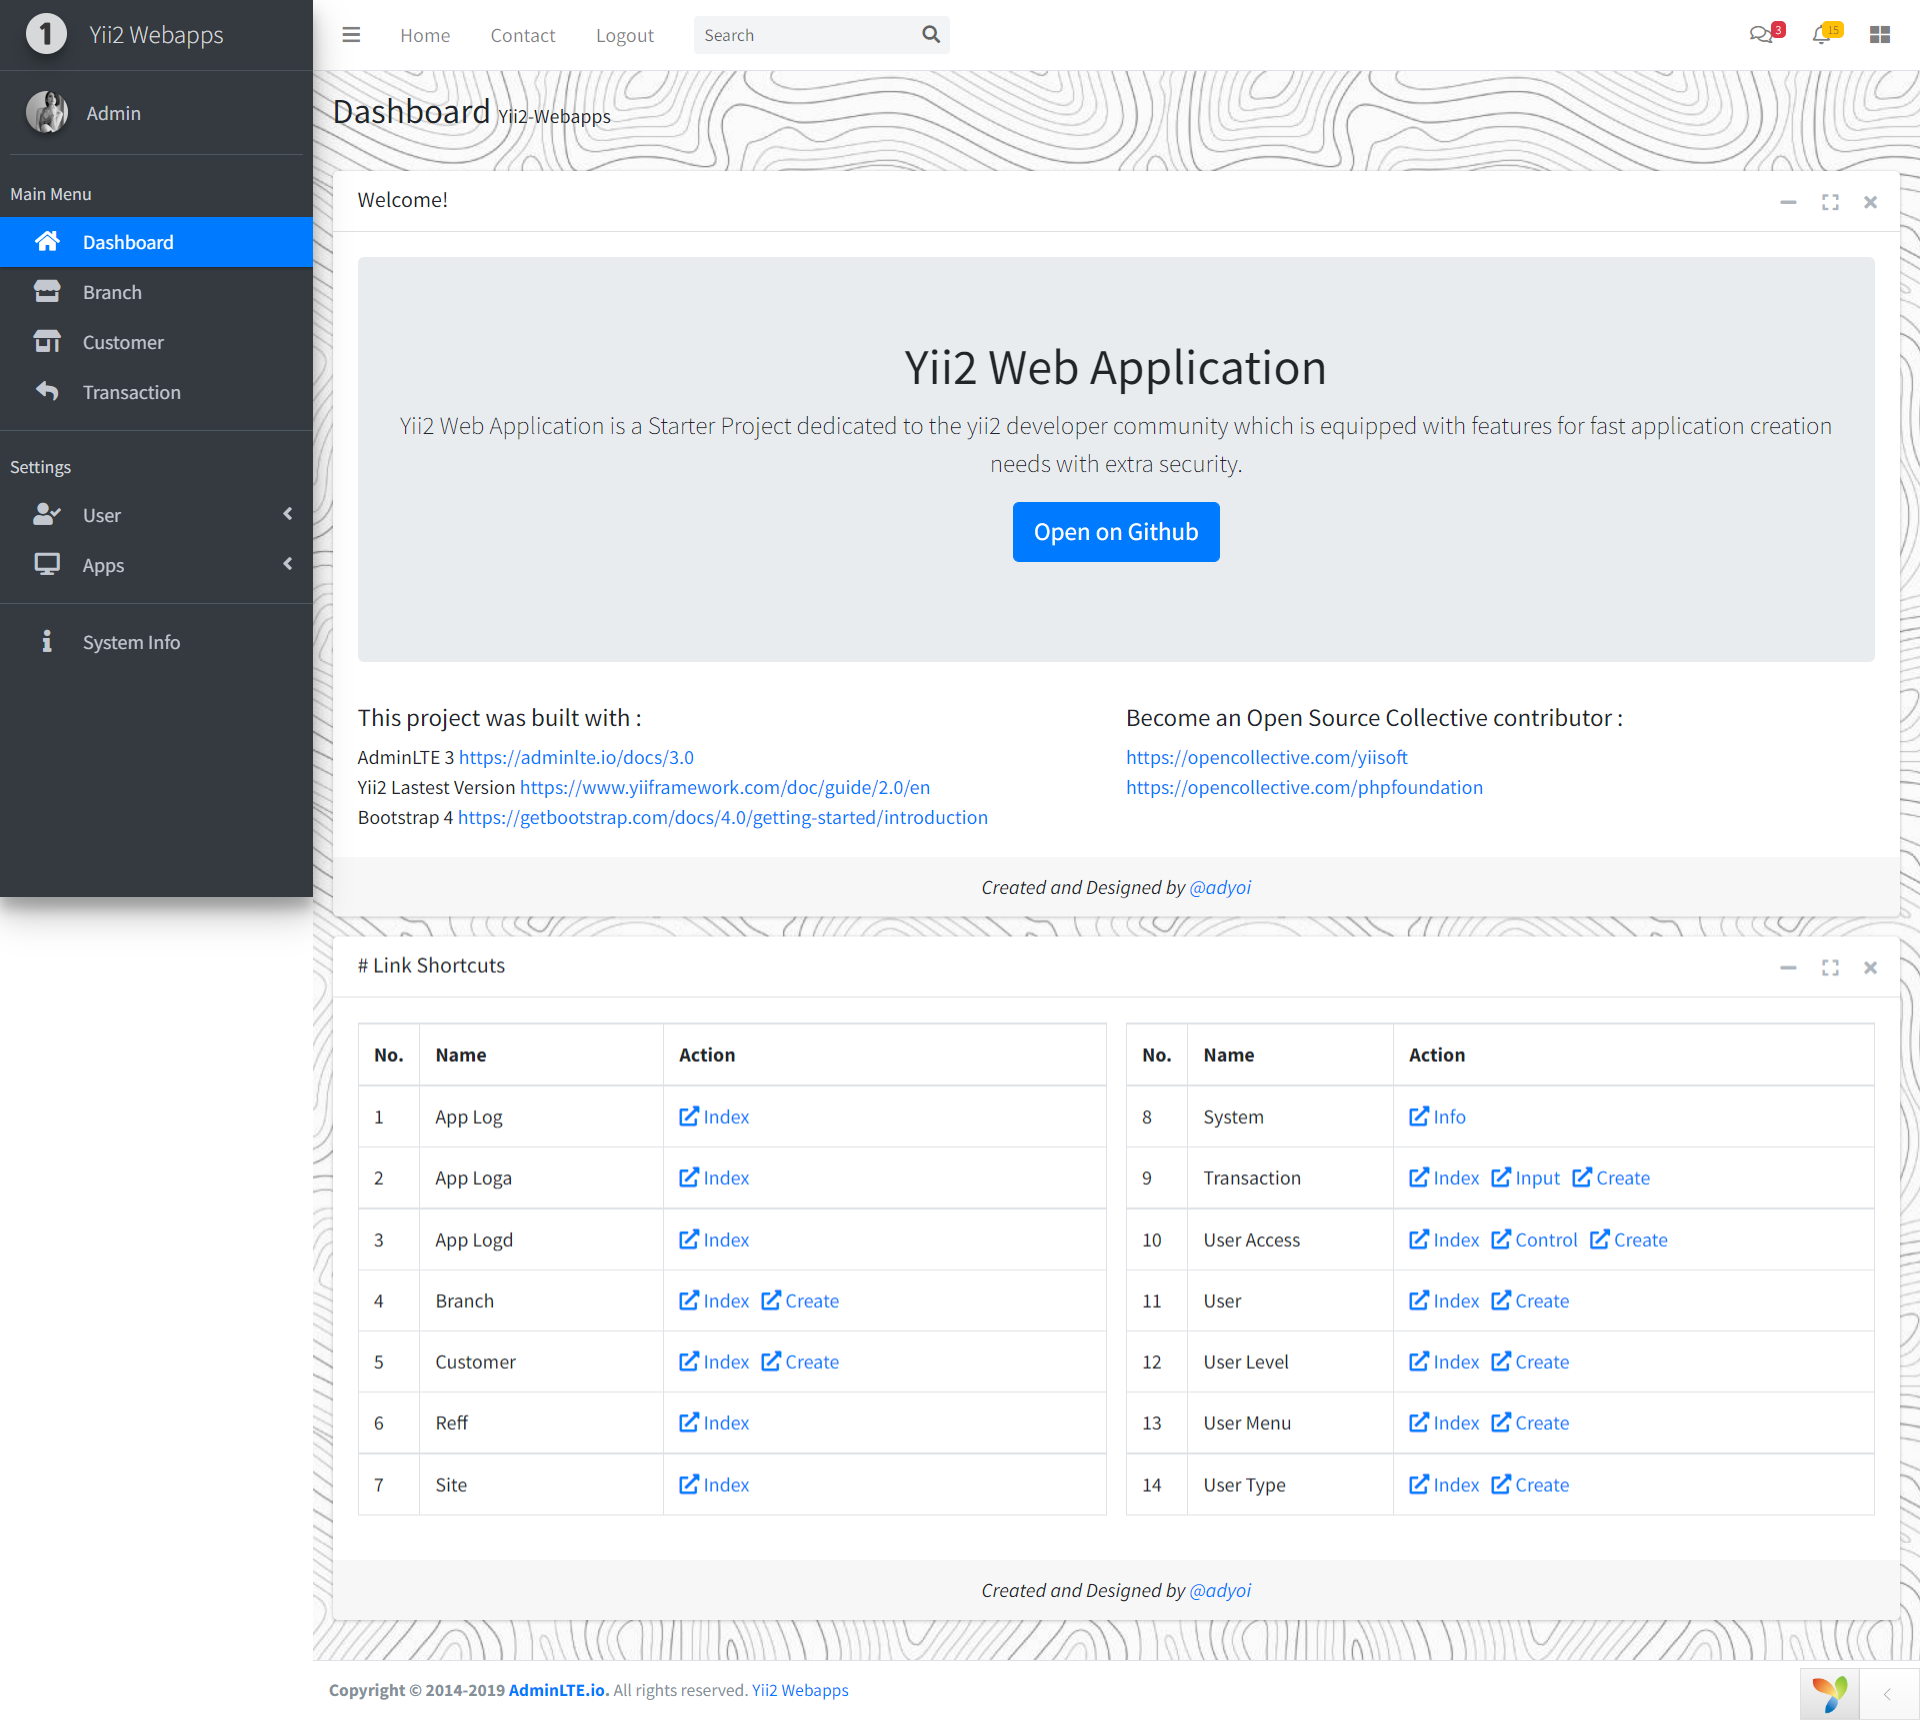Click the Apps sidebar icon
This screenshot has width=1920, height=1722.
click(43, 565)
